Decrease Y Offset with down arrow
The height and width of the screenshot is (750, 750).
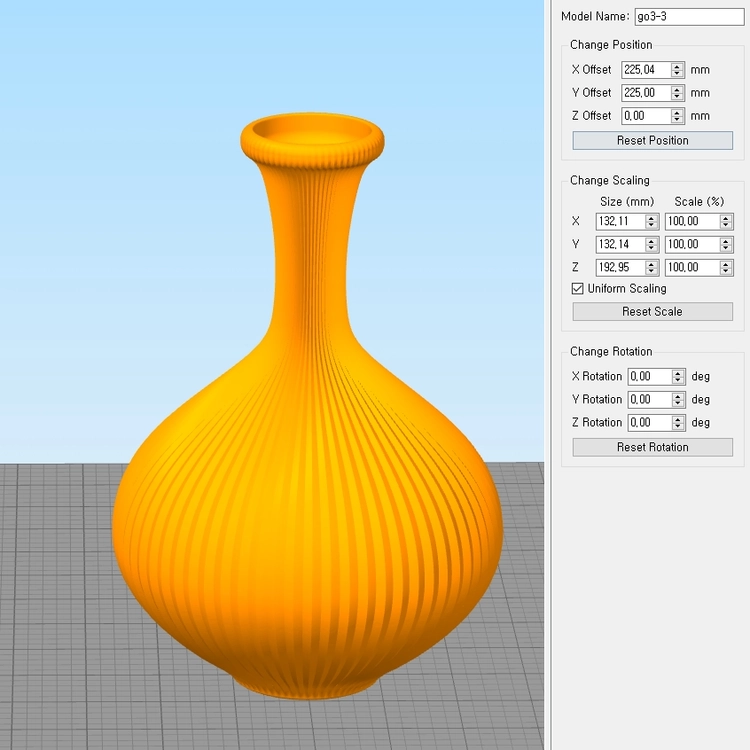pos(677,96)
